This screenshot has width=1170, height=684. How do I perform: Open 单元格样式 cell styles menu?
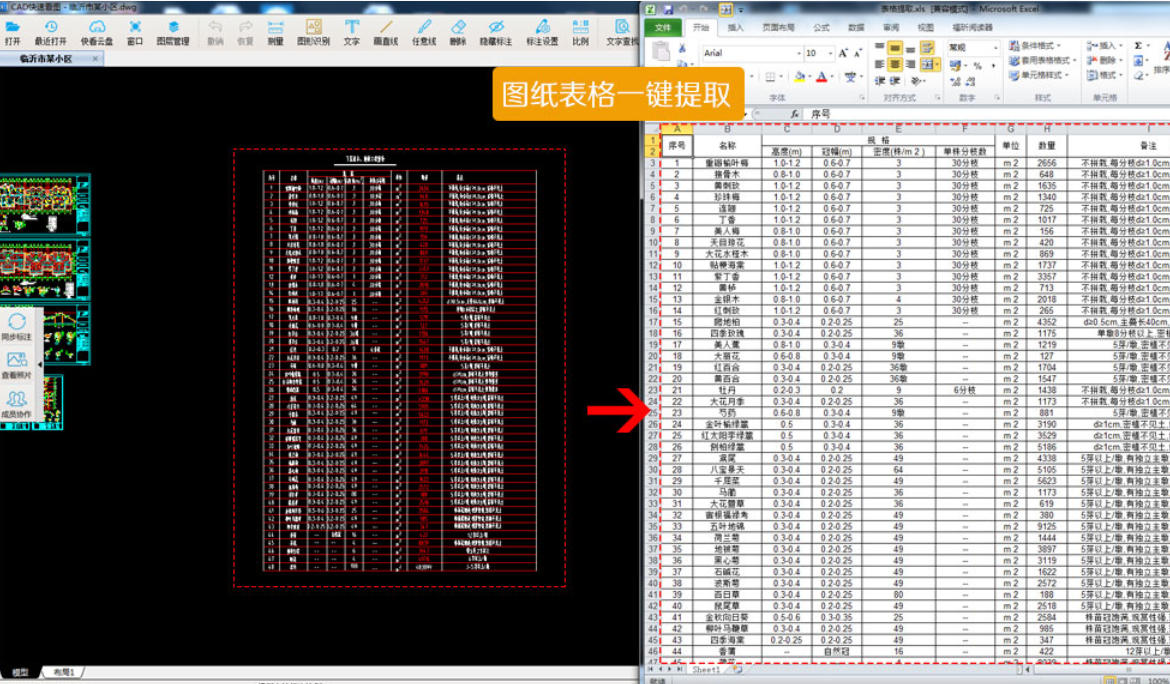coord(1038,75)
